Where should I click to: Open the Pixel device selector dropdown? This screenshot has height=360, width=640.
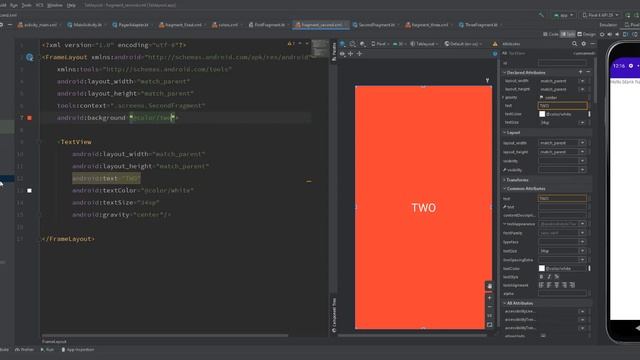click(x=600, y=15)
